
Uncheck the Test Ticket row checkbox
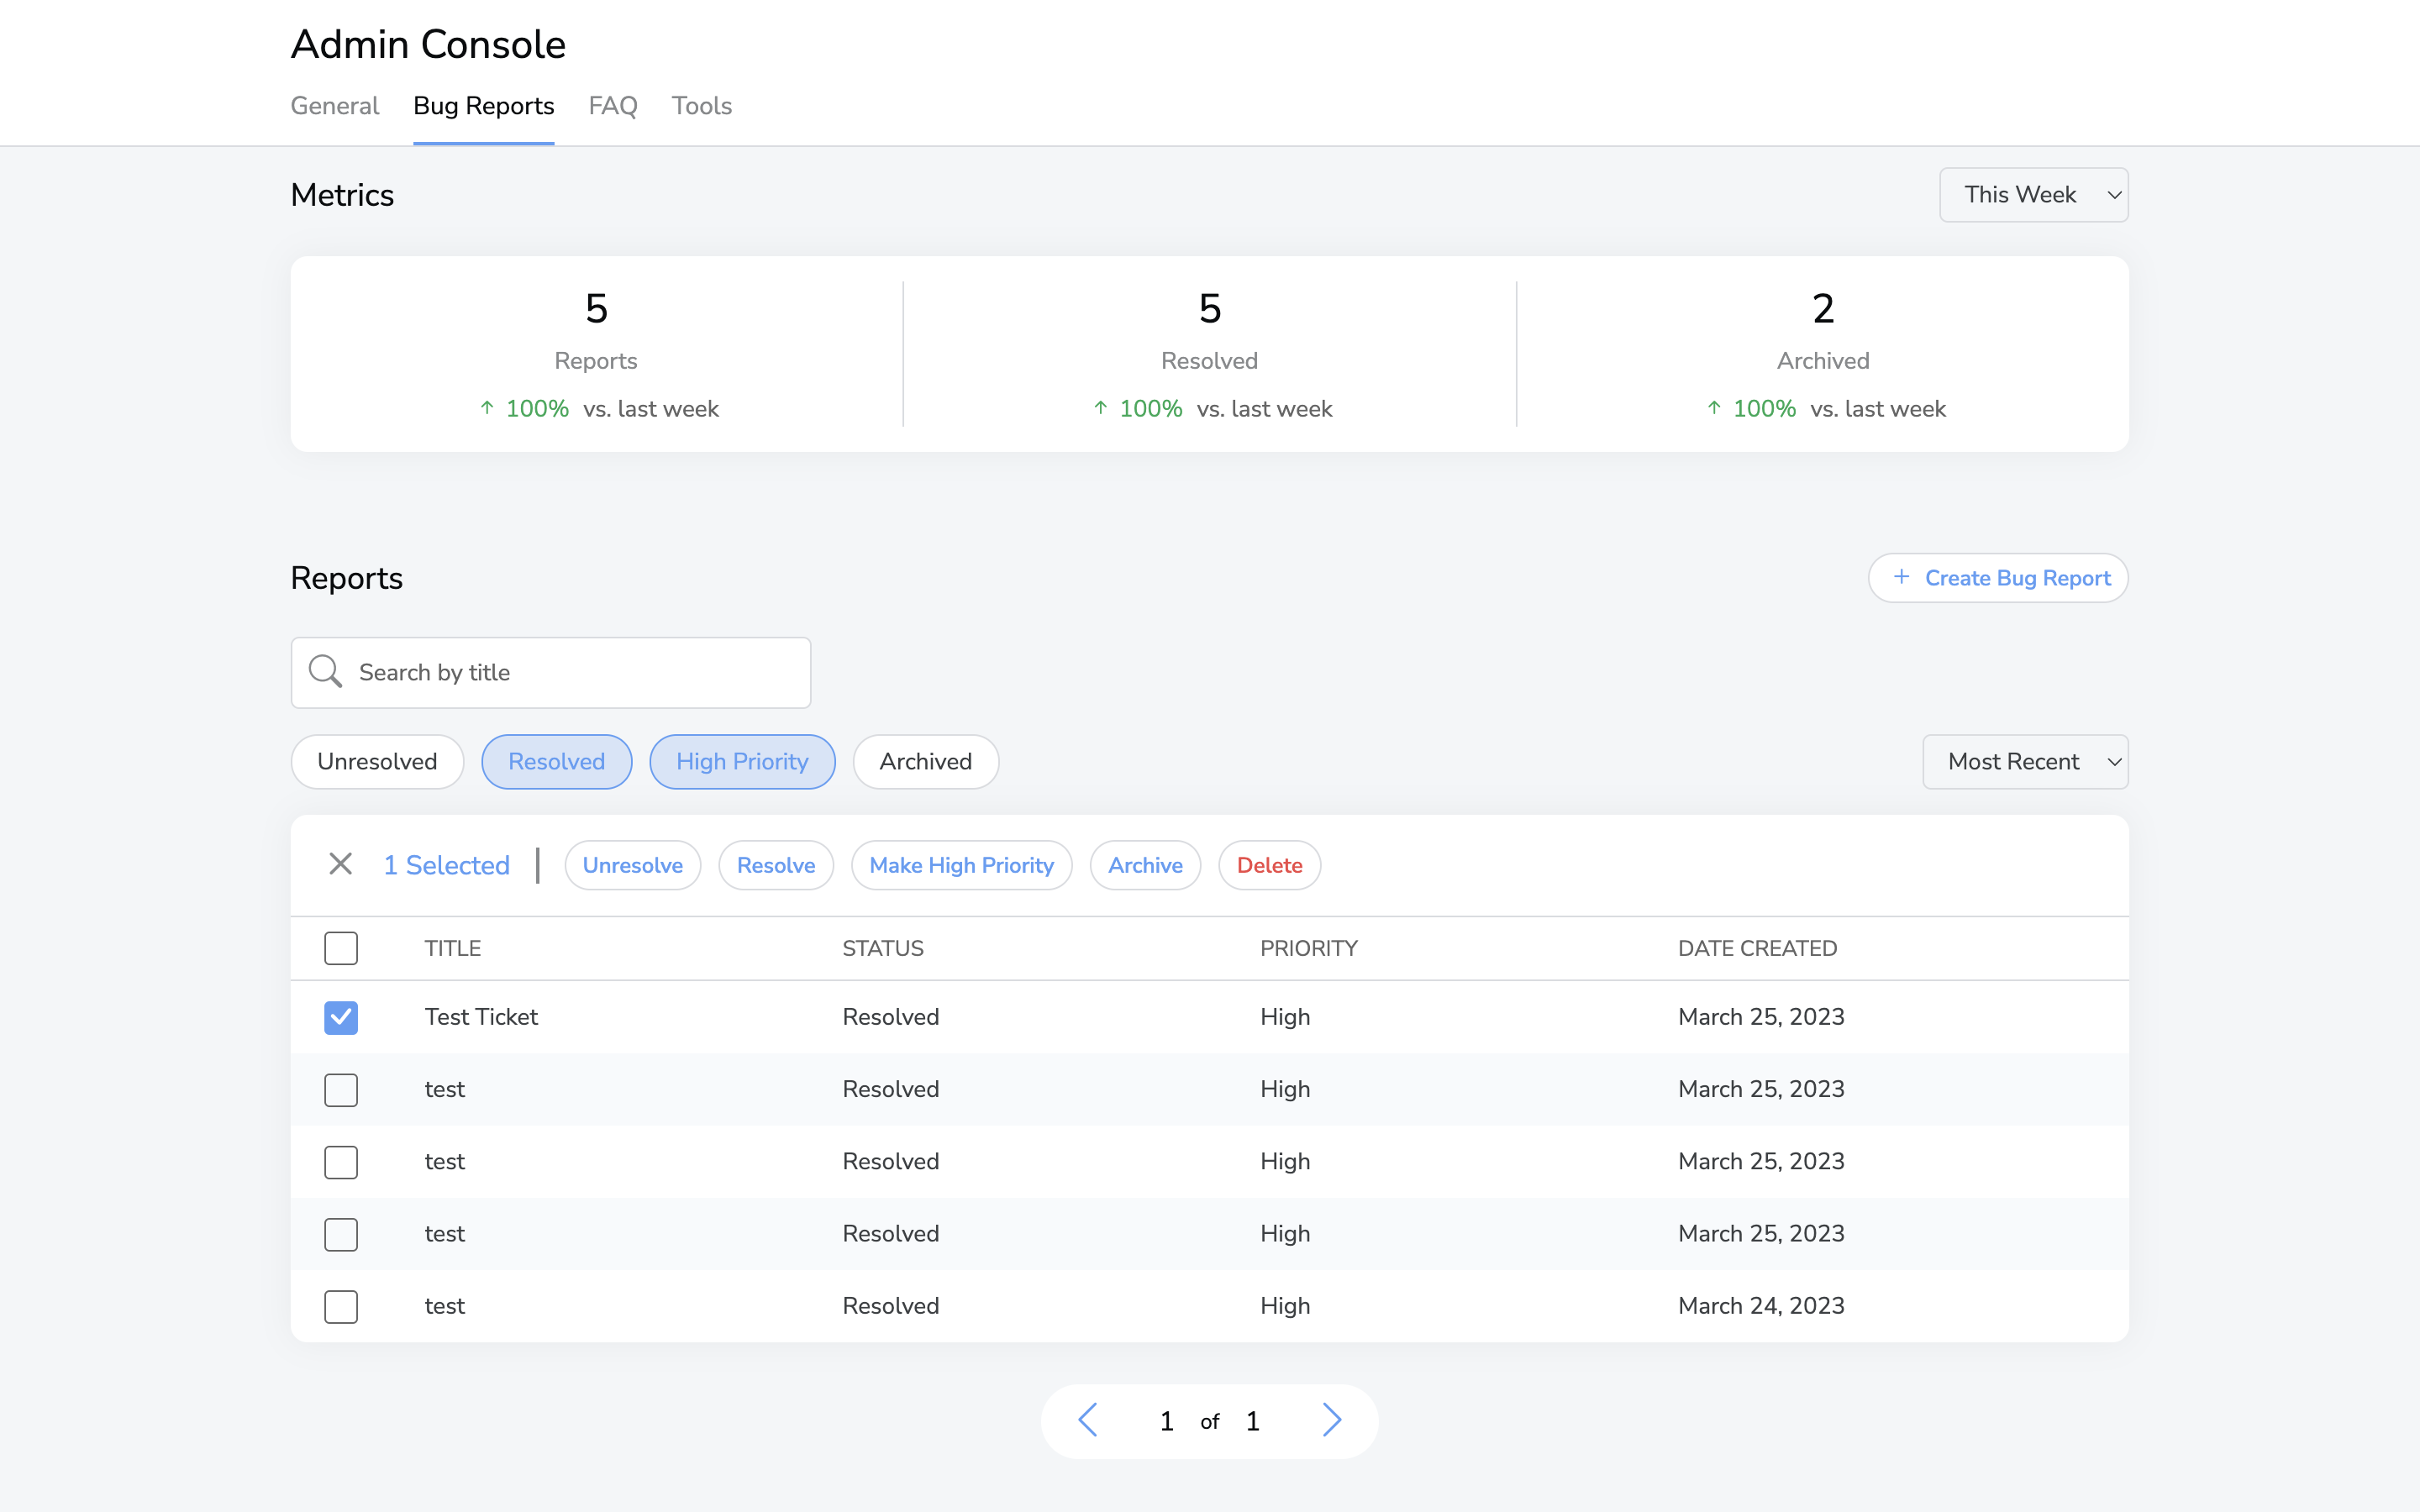click(341, 1017)
